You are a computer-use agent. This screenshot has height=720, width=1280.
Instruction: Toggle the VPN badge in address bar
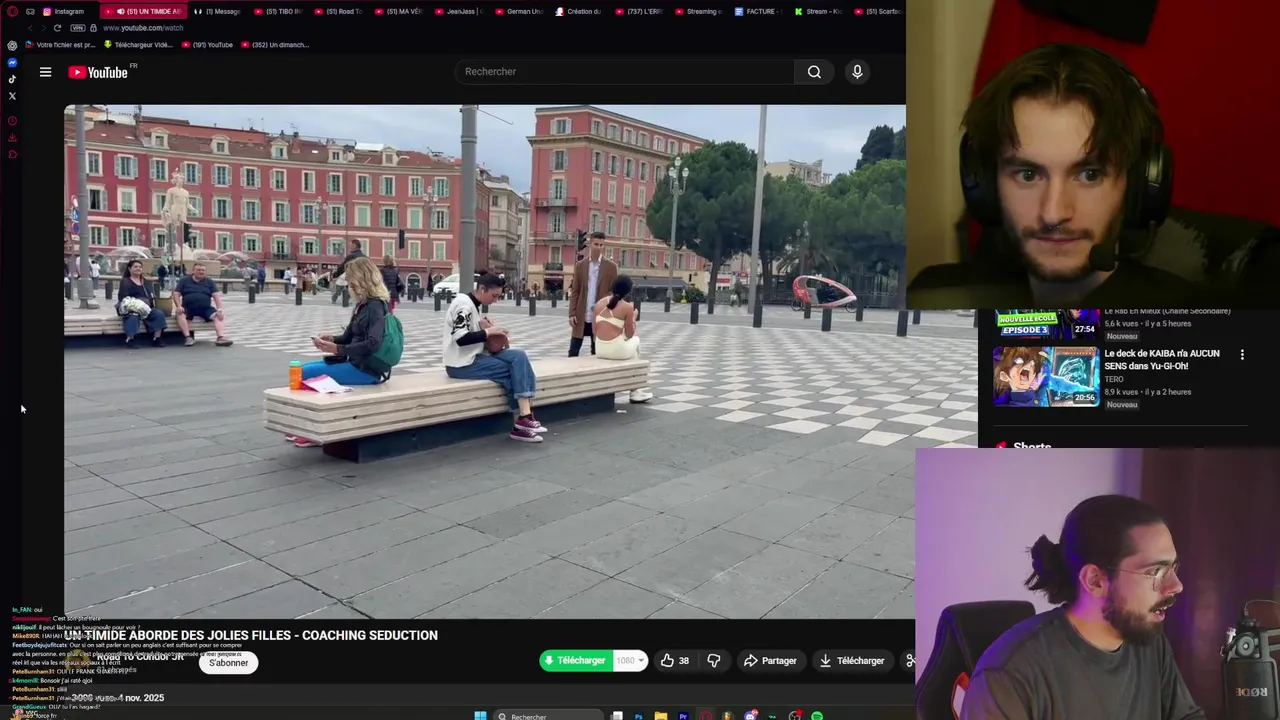coord(77,28)
